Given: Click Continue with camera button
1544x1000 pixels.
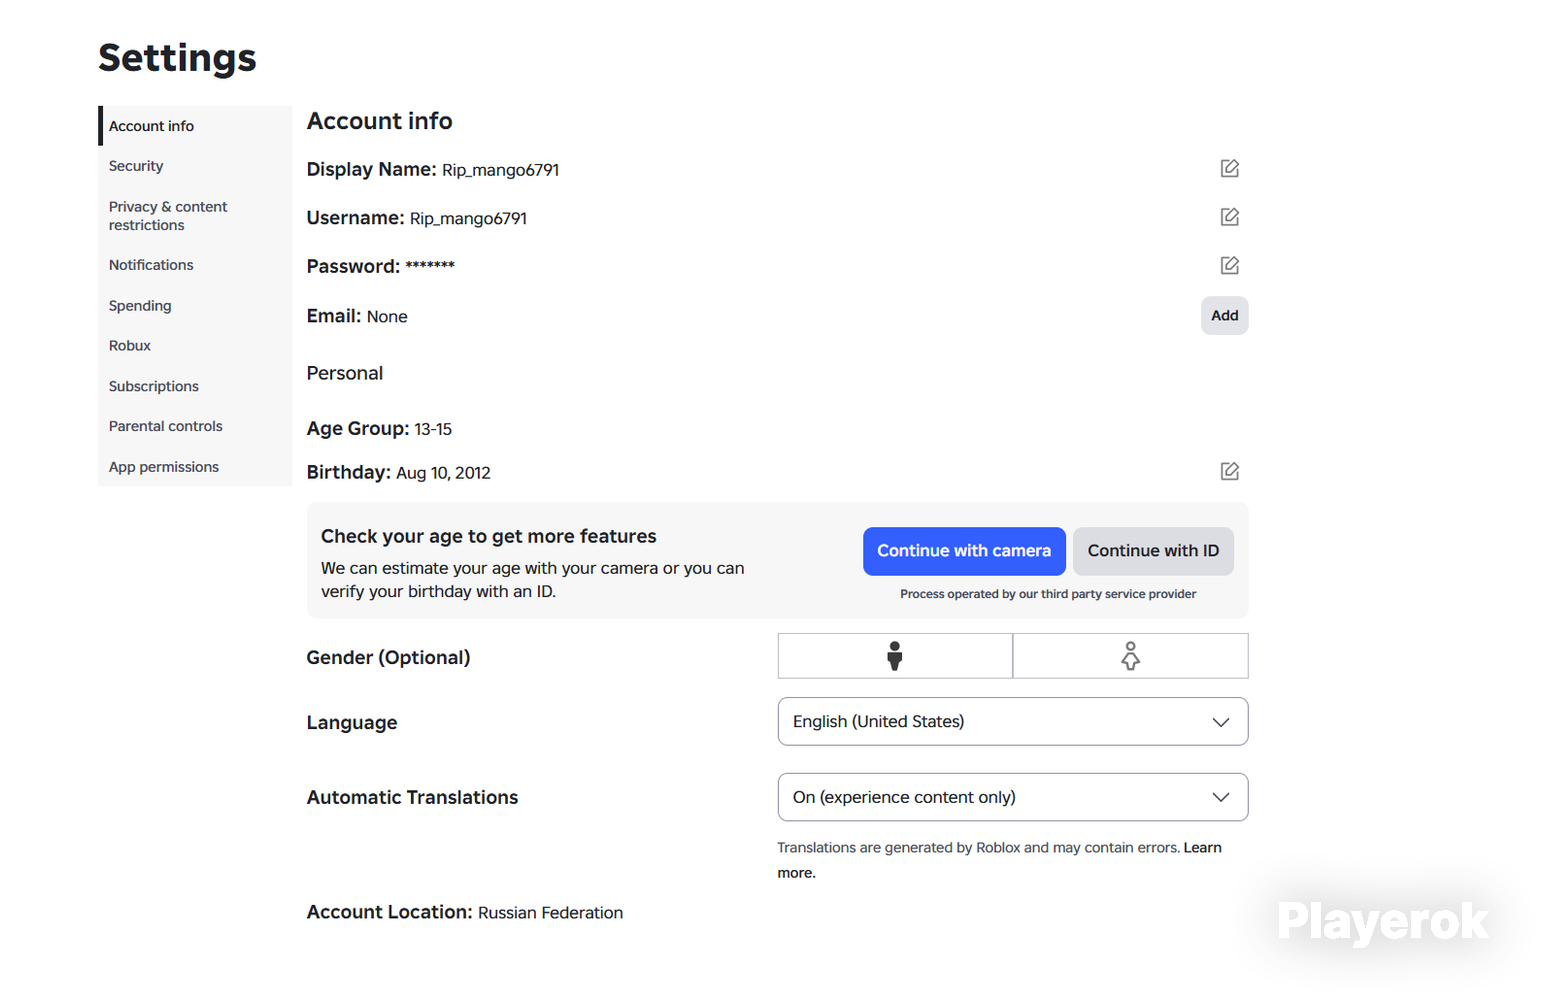Looking at the screenshot, I should point(964,551).
